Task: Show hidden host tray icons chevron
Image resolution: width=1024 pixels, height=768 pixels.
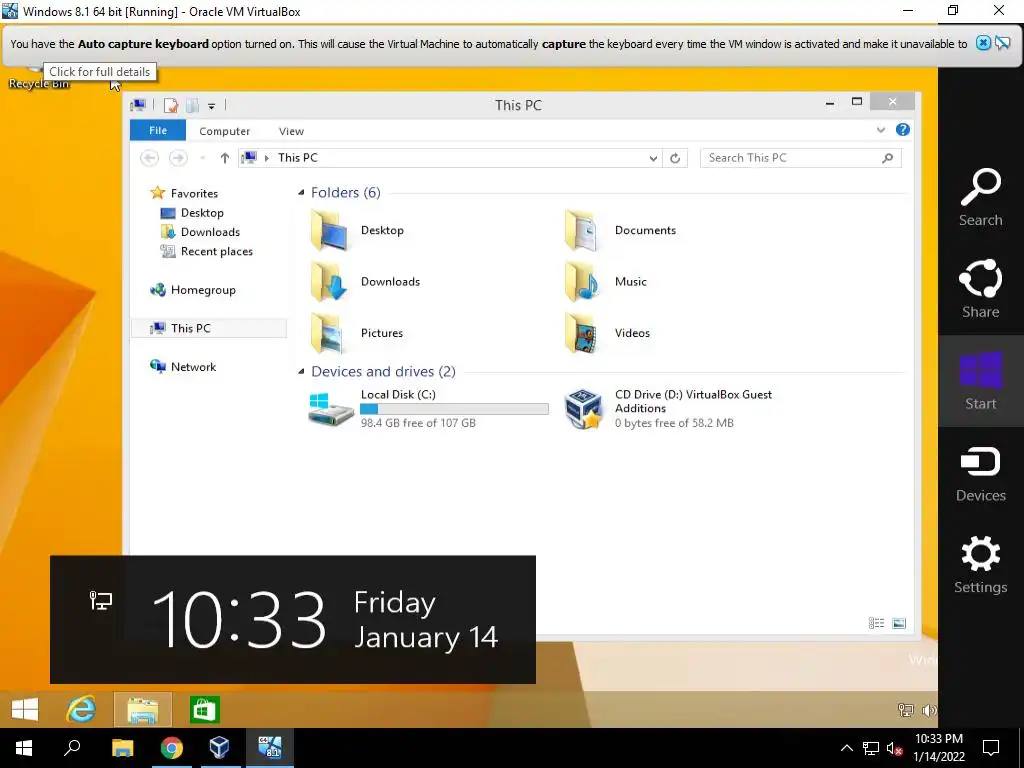Action: click(x=846, y=748)
